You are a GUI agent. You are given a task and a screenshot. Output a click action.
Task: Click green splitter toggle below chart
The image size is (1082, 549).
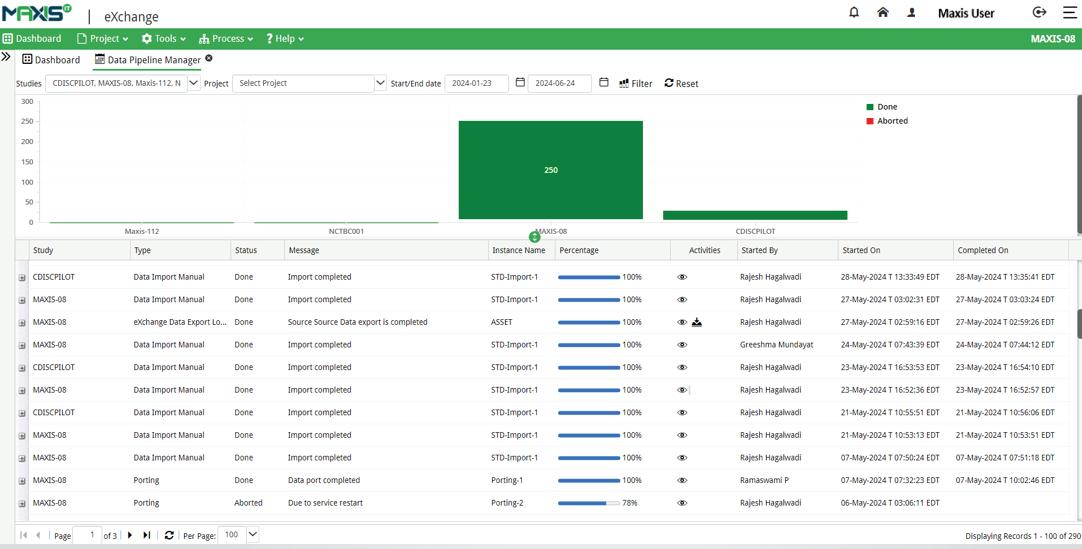[x=534, y=237]
